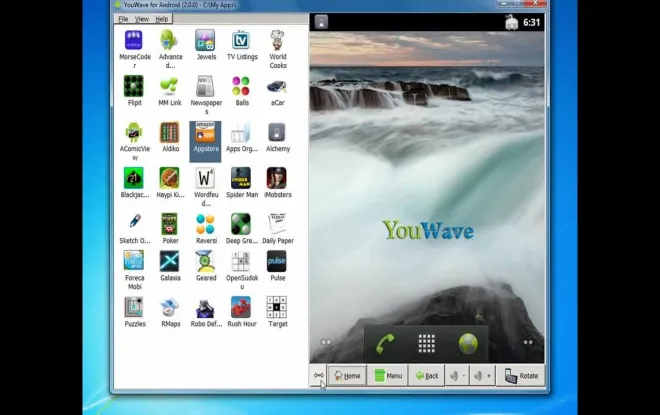Screen dimensions: 660x415
Task: Select the Alchemy game icon
Action: 277,132
